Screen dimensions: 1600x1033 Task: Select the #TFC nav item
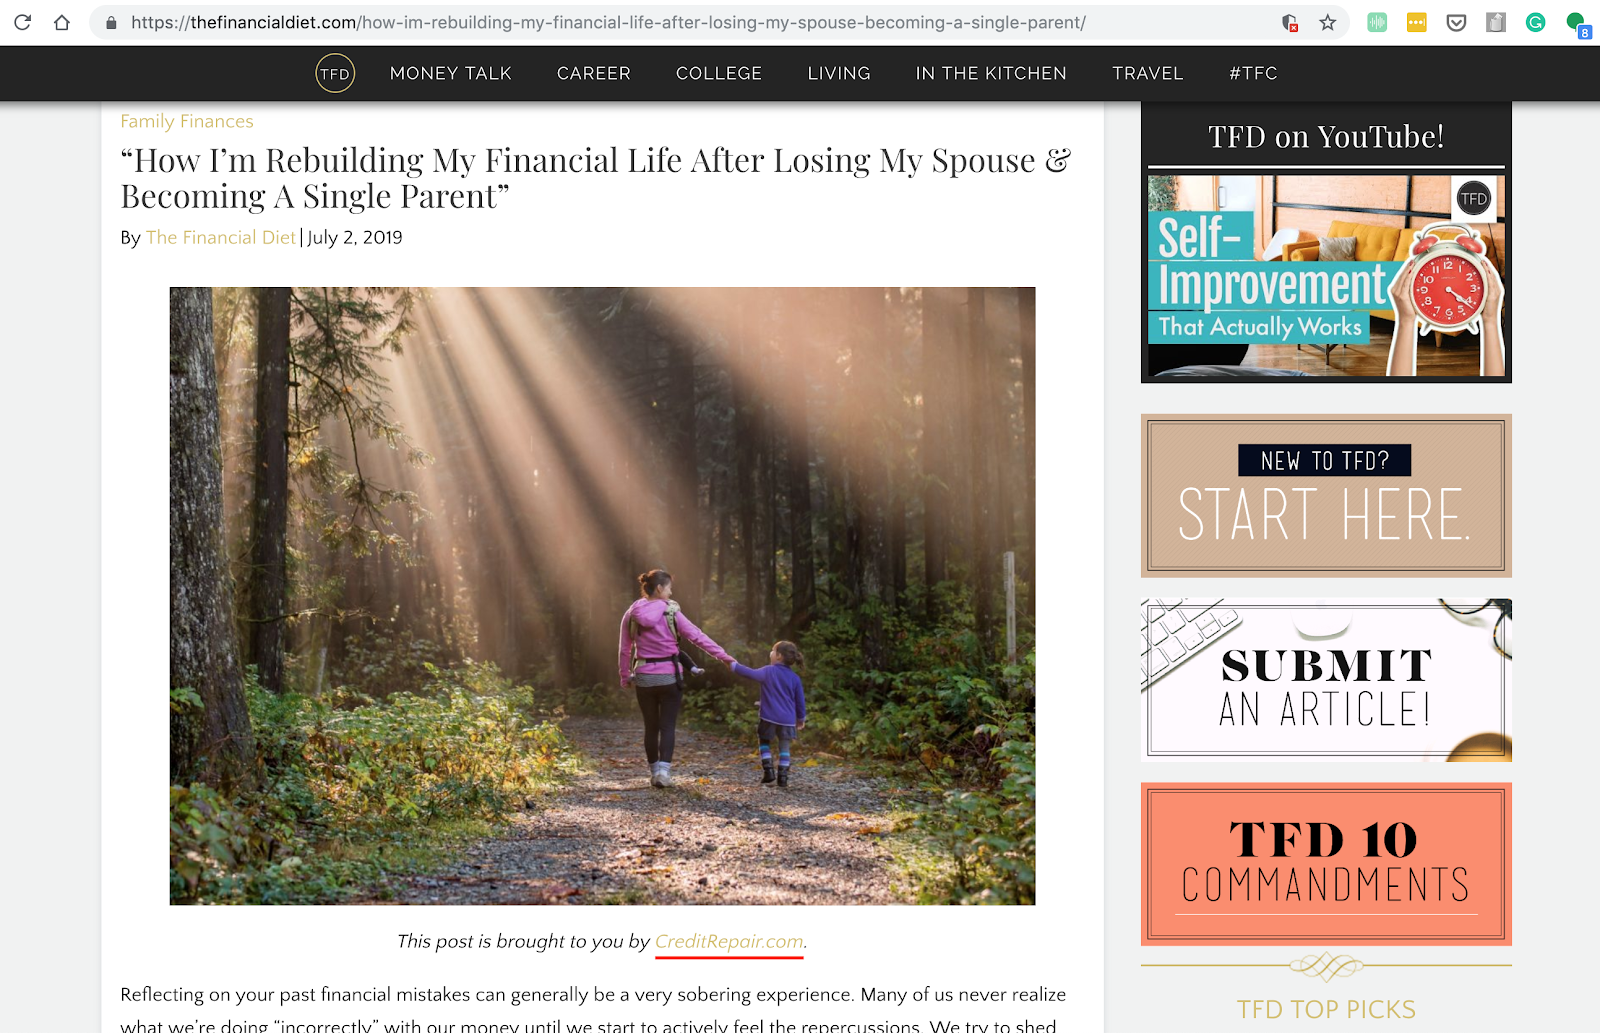tap(1253, 73)
